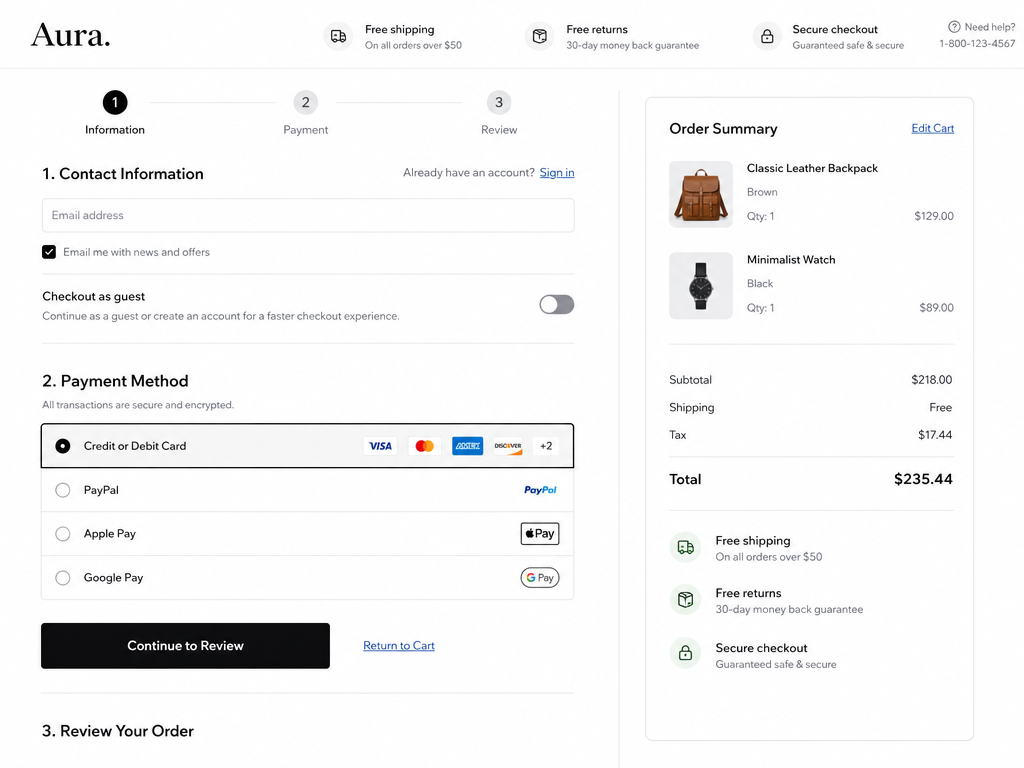Click the +2 more cards badge
The image size is (1024, 768).
coord(546,446)
